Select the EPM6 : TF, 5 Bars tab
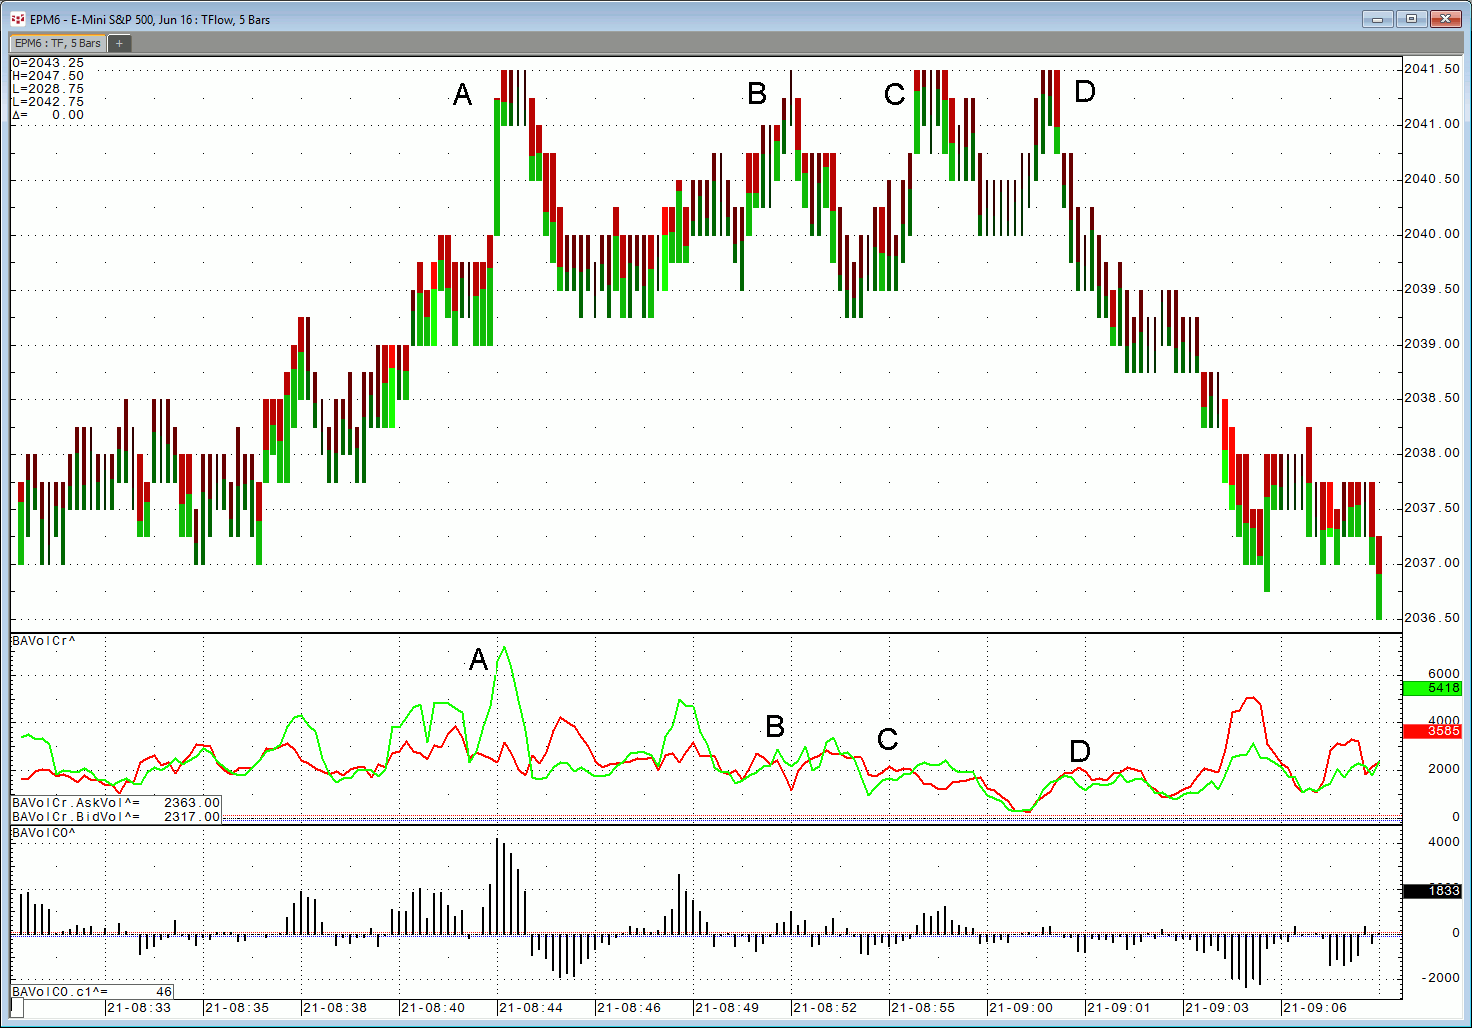 click(x=55, y=43)
